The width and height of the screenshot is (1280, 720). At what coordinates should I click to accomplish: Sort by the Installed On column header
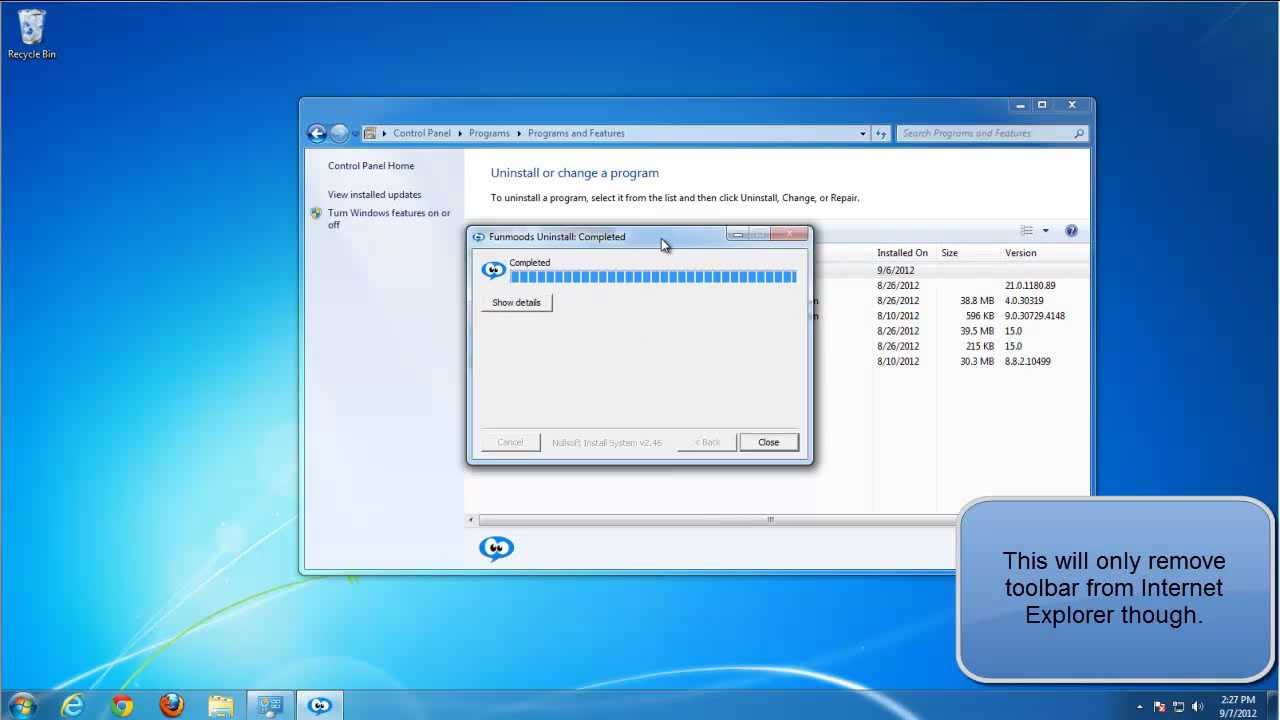903,253
